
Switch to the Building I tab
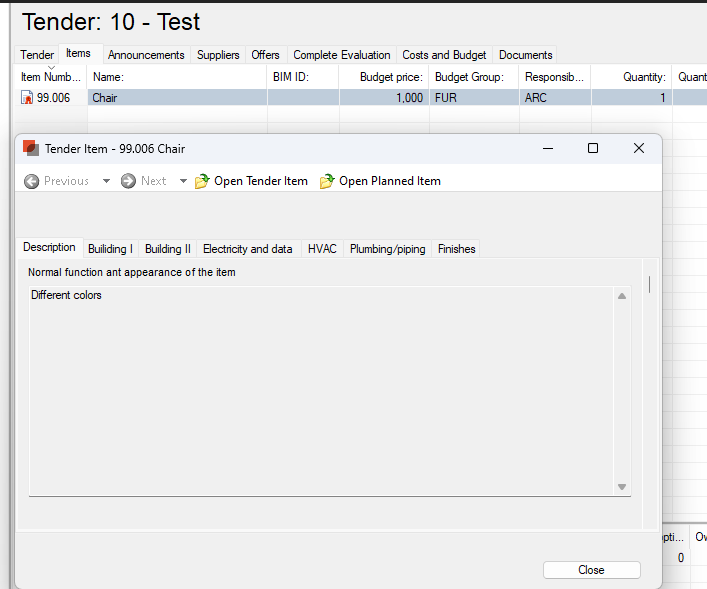point(110,249)
